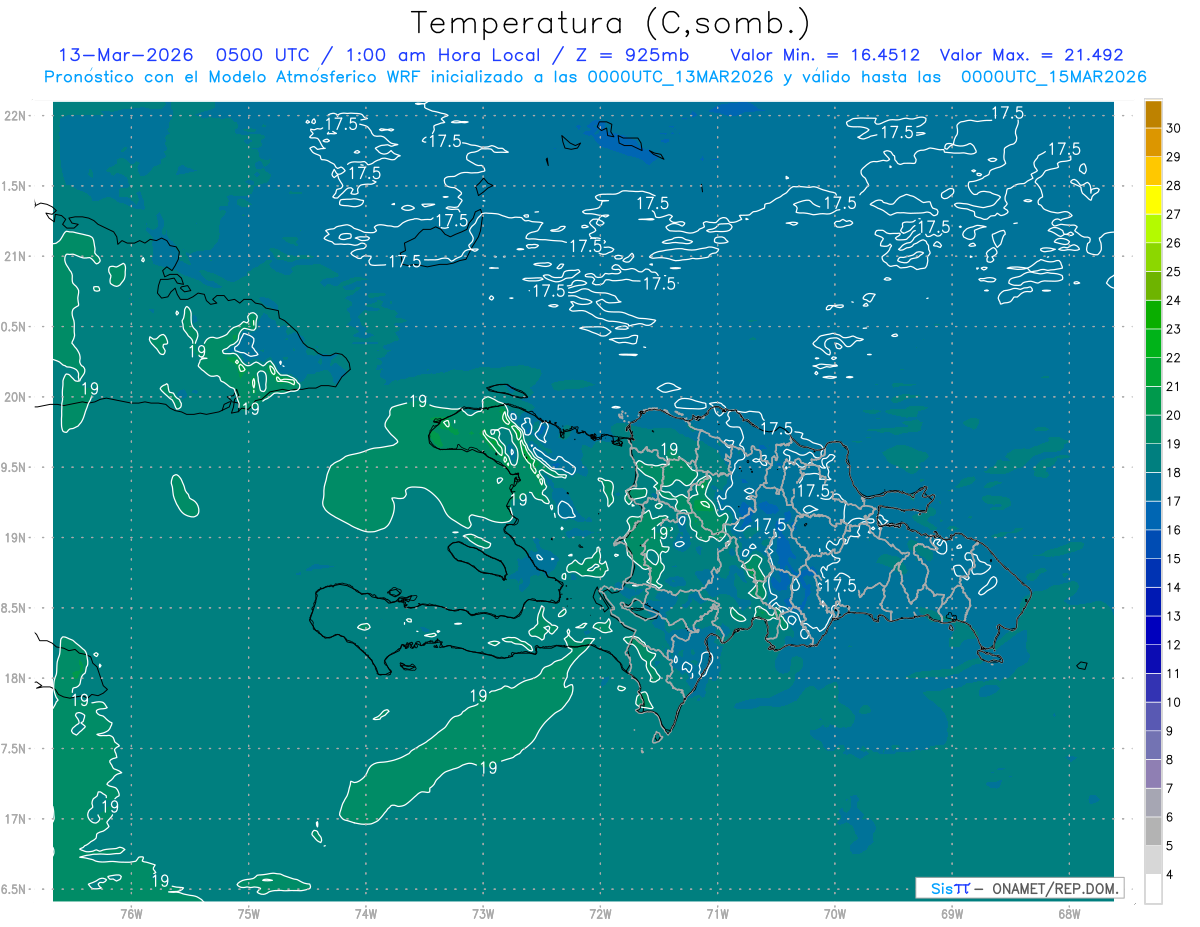
Task: Click the '18N' latitude axis label
Action: coord(16,678)
